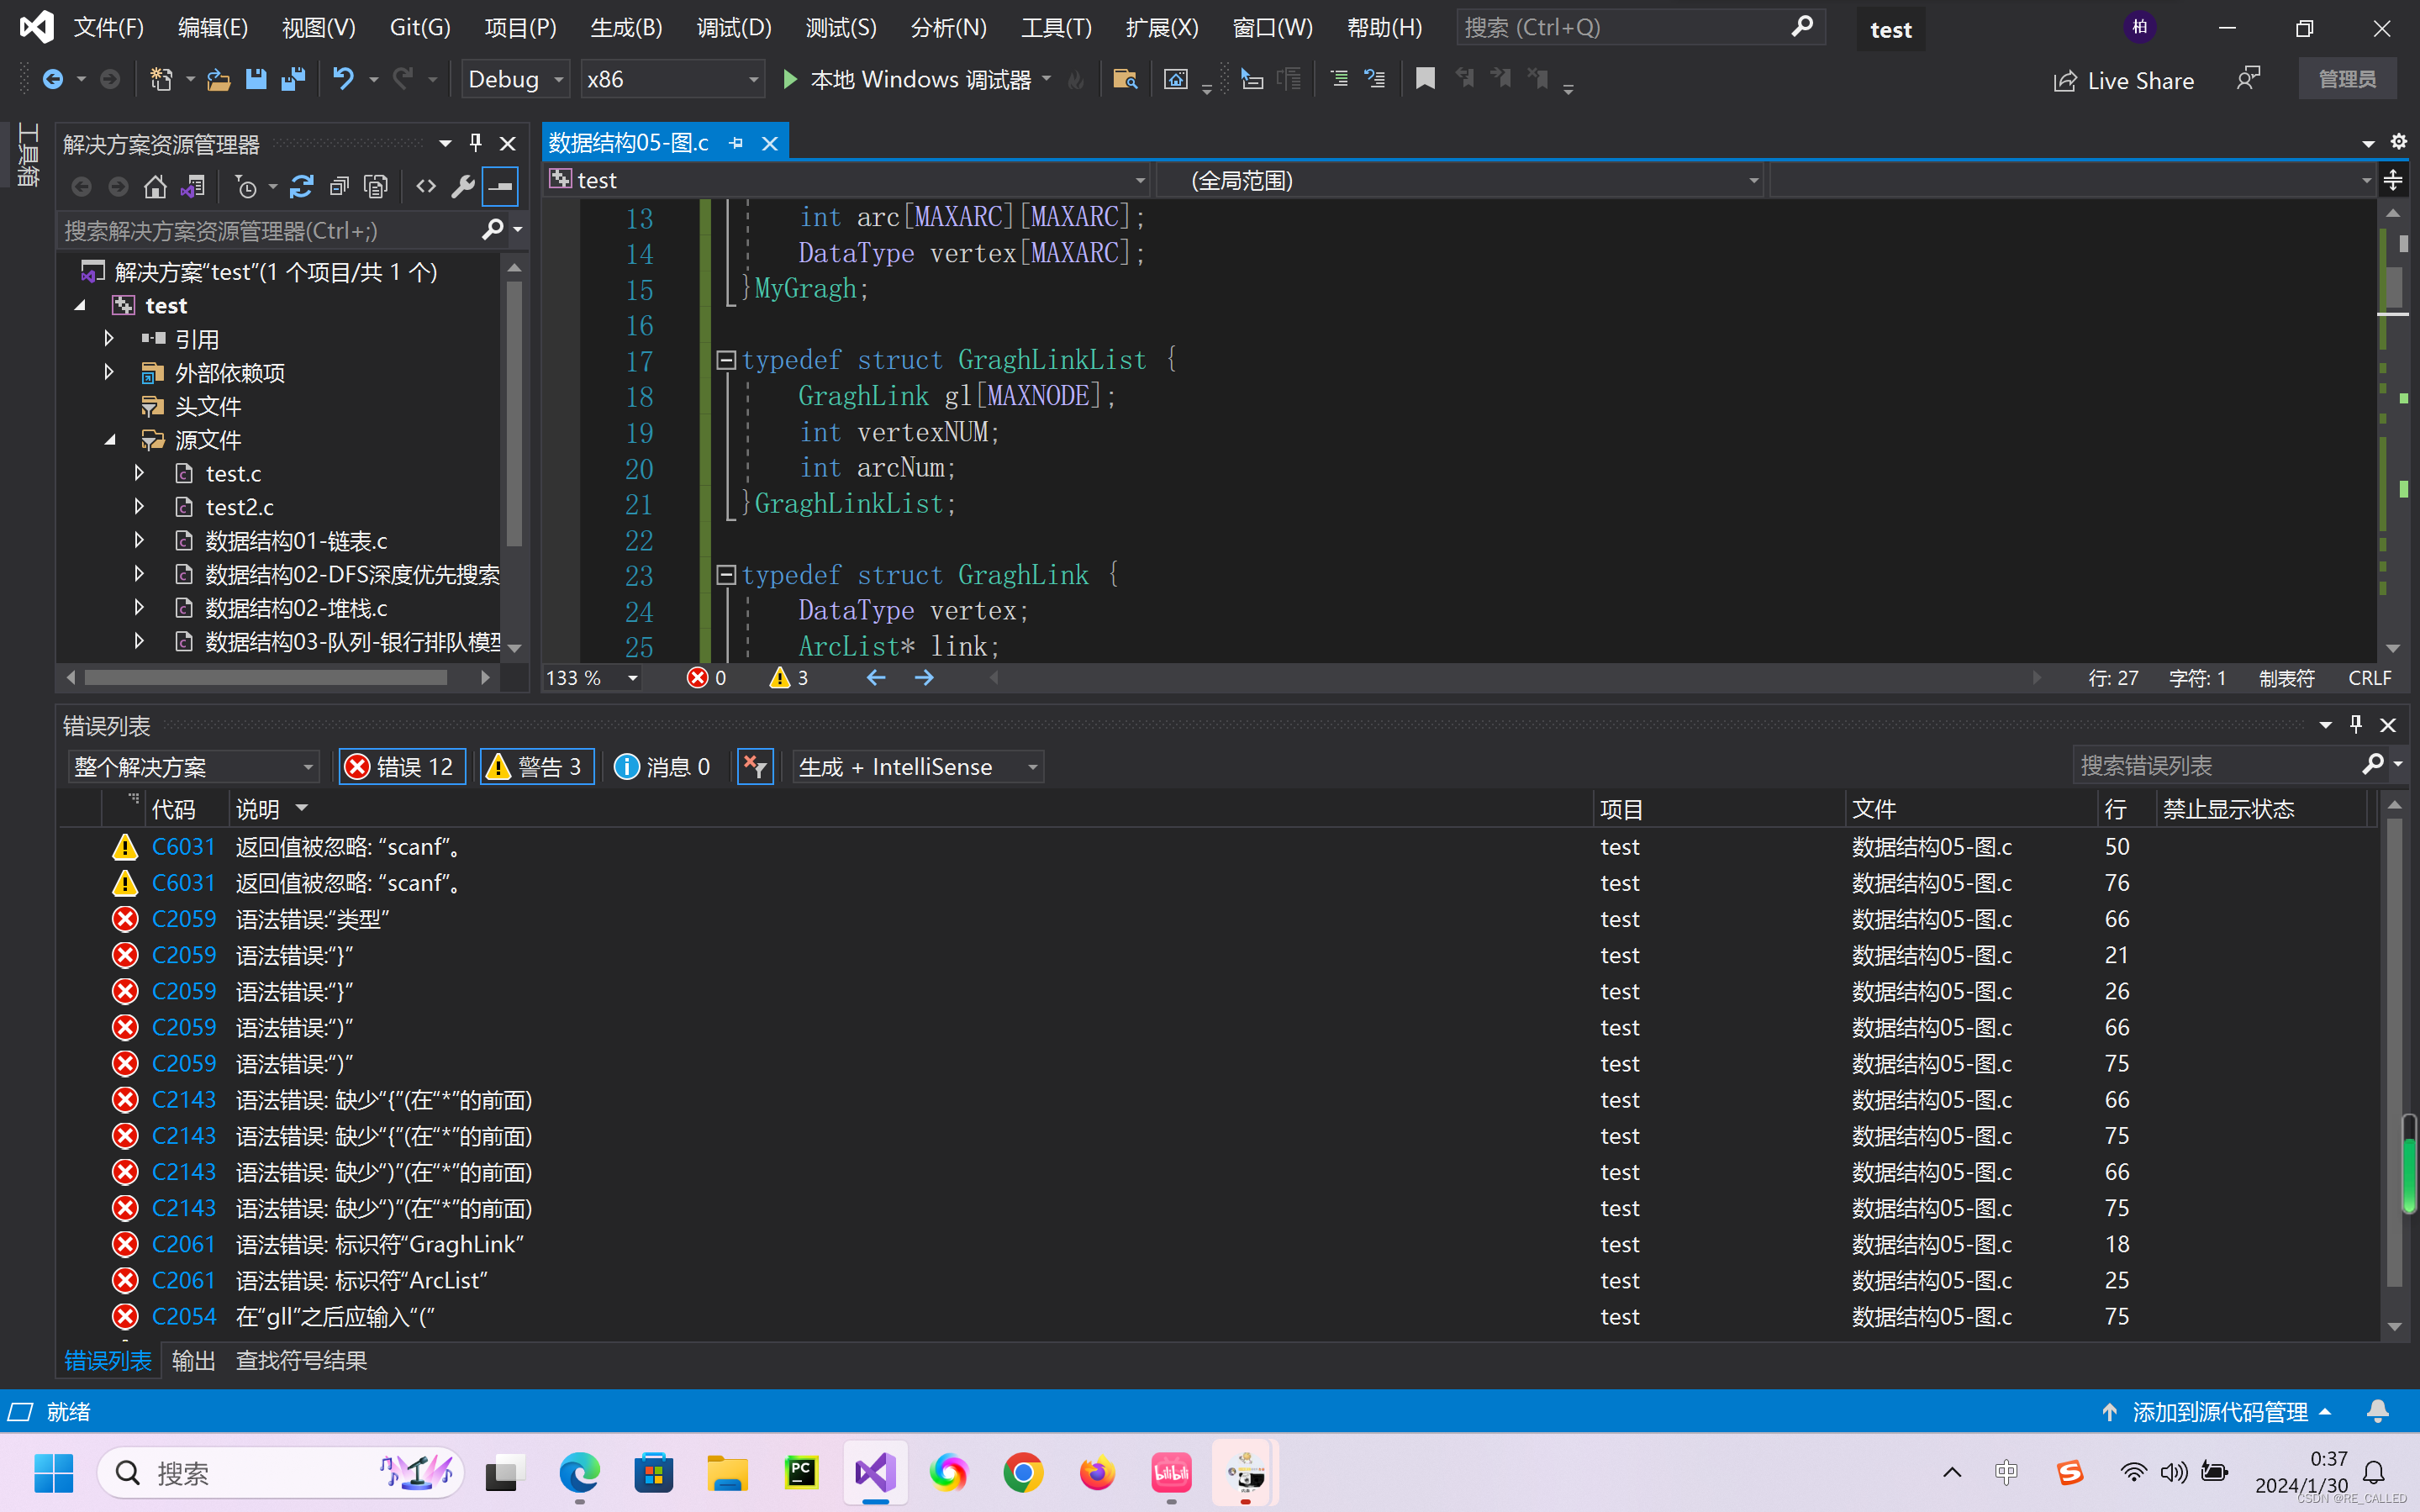The image size is (2420, 1512).
Task: Collapse the 源文件 folder in the tree
Action: [x=110, y=440]
